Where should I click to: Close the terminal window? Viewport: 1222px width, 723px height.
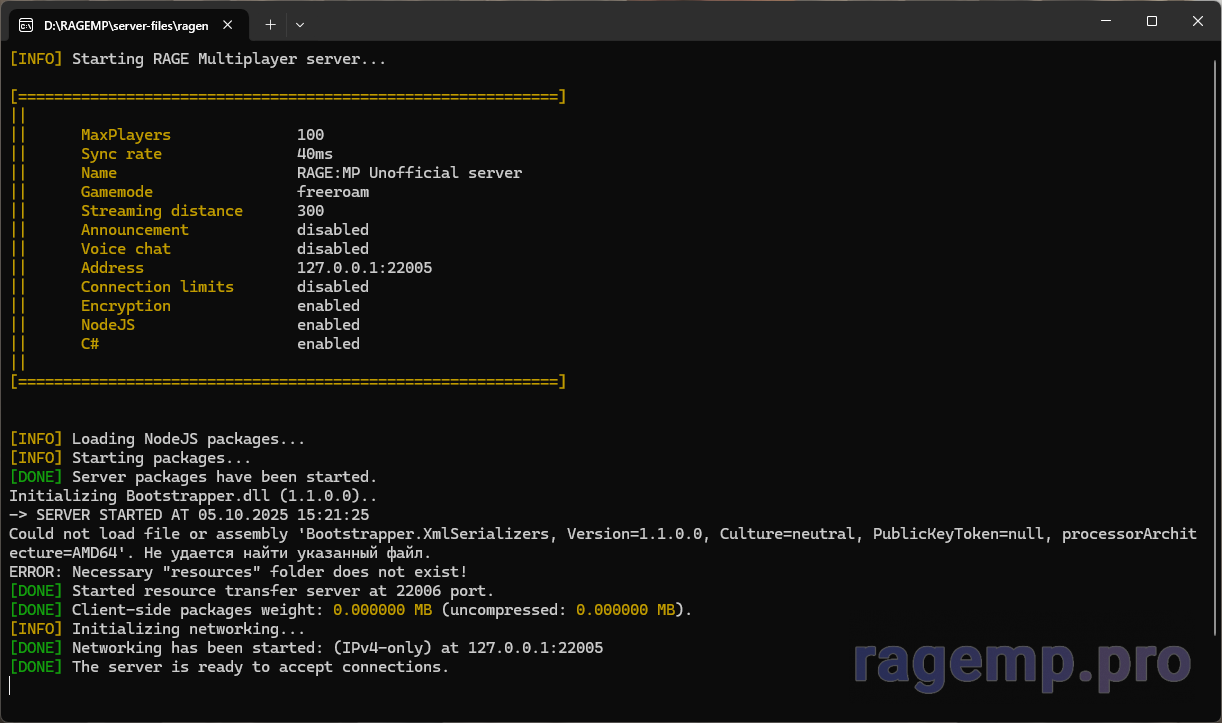[x=1197, y=21]
